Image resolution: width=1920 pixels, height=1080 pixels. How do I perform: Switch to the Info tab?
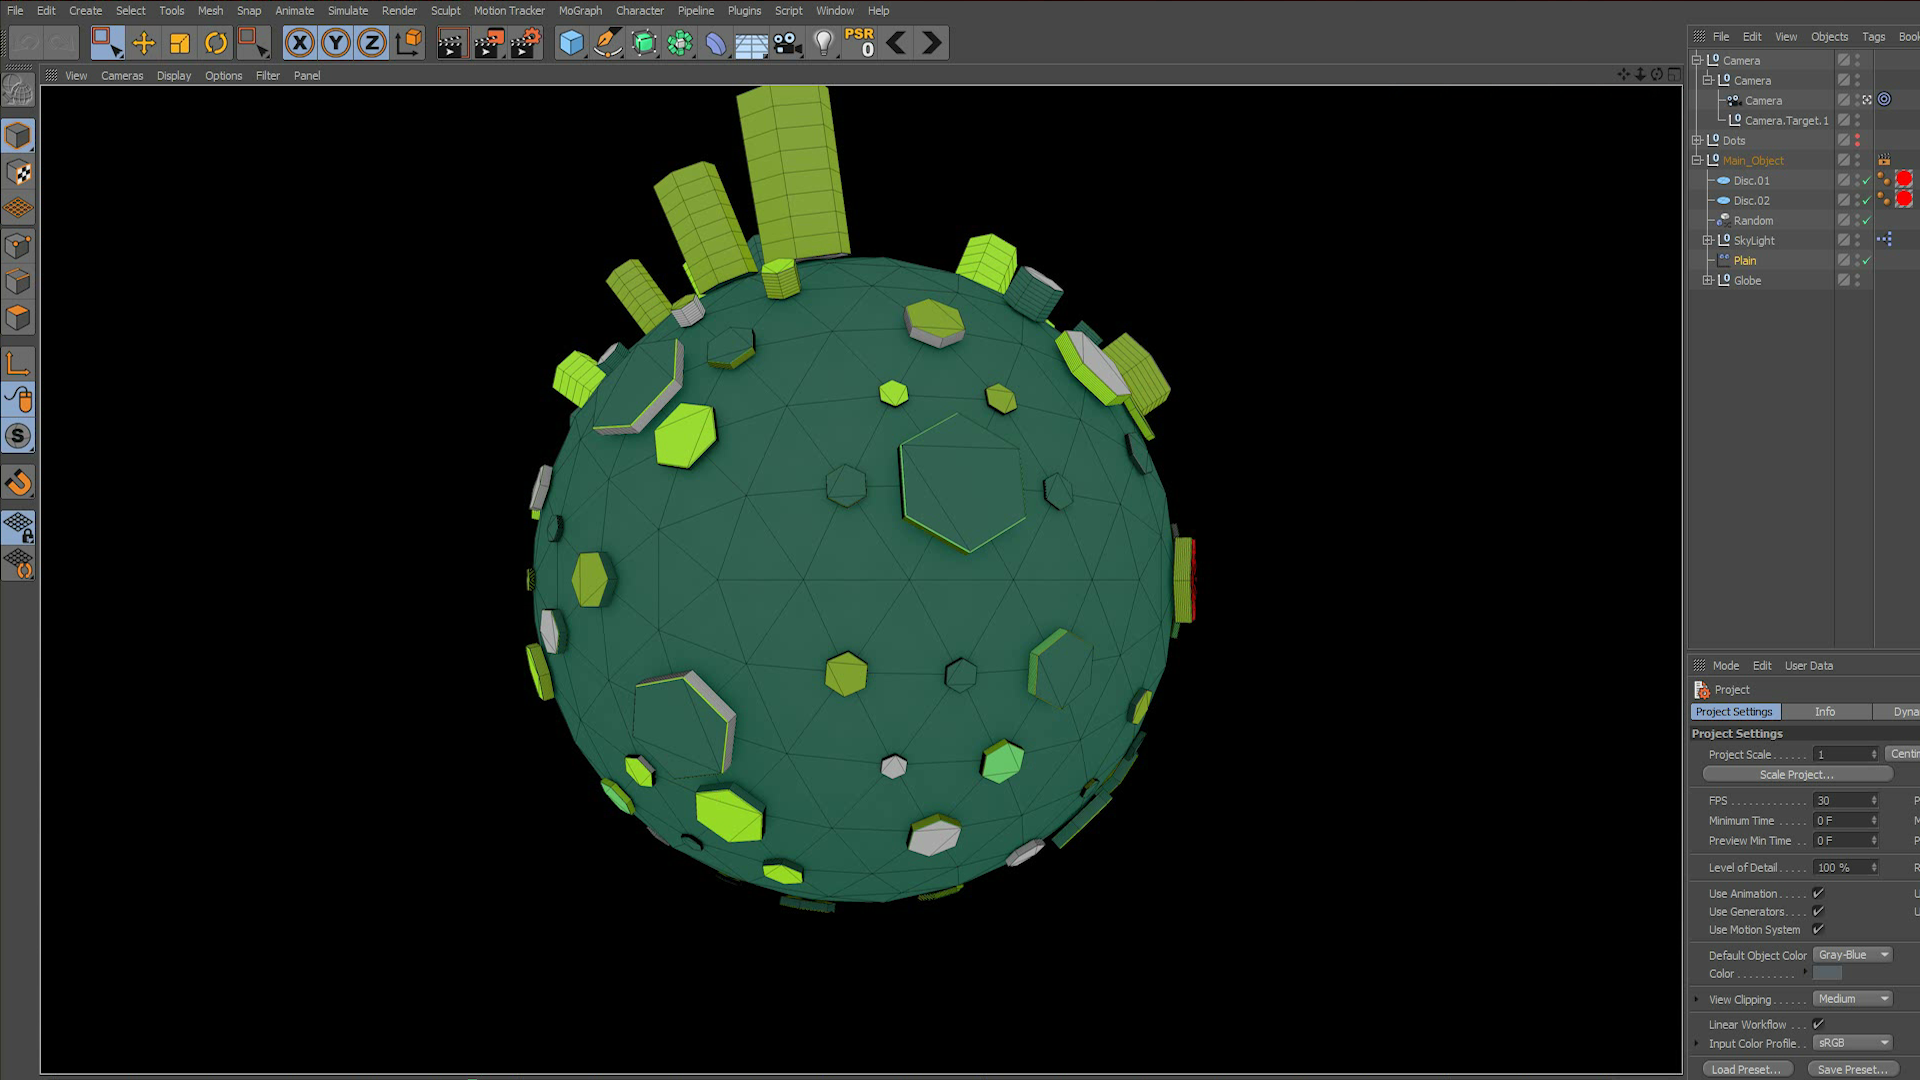(x=1824, y=712)
